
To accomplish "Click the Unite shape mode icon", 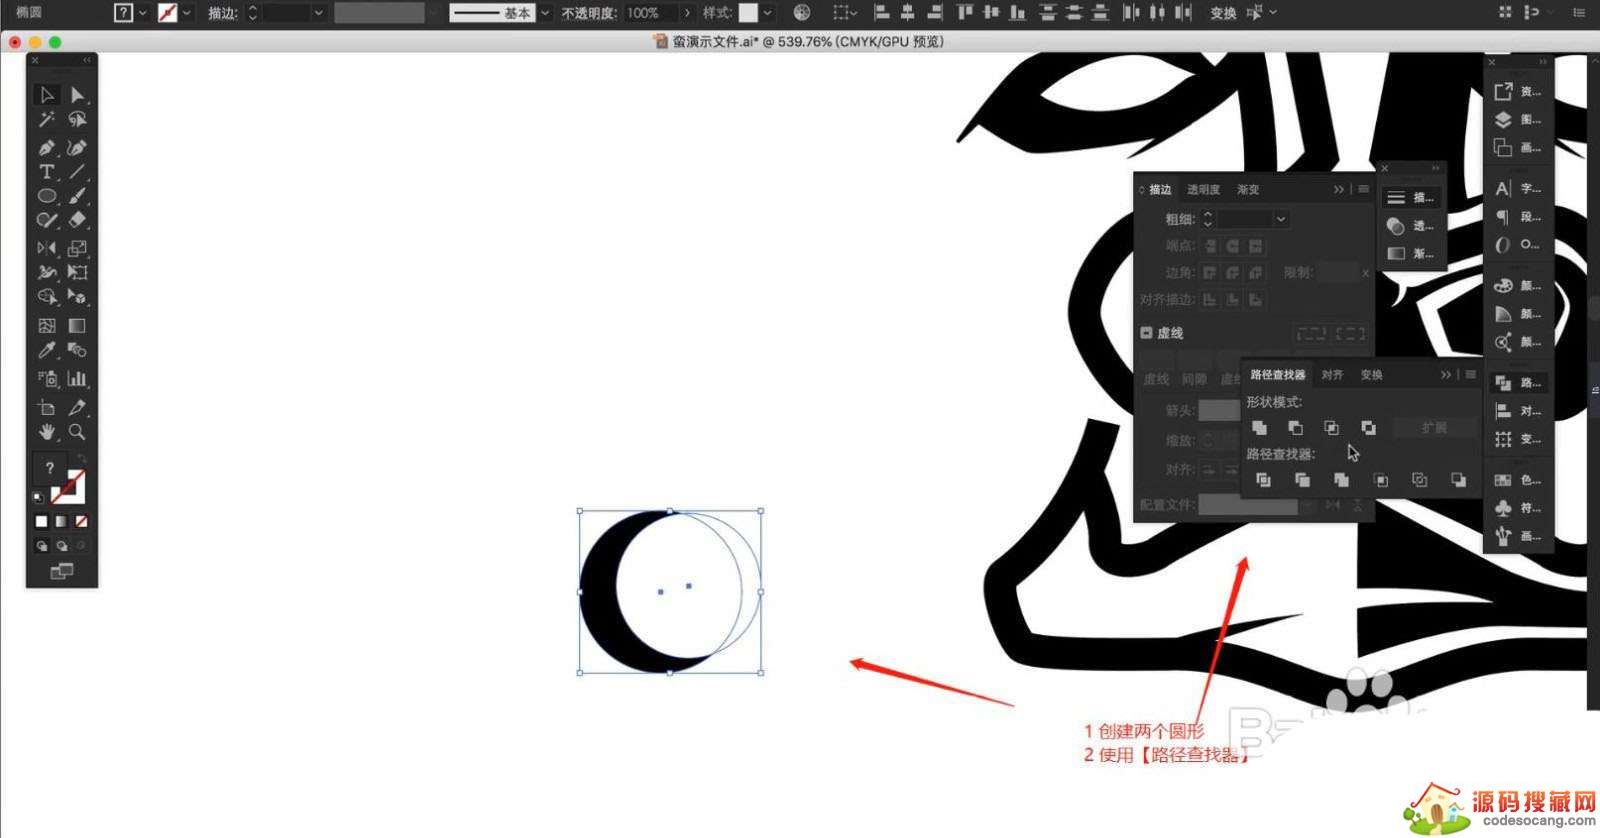I will 1259,428.
